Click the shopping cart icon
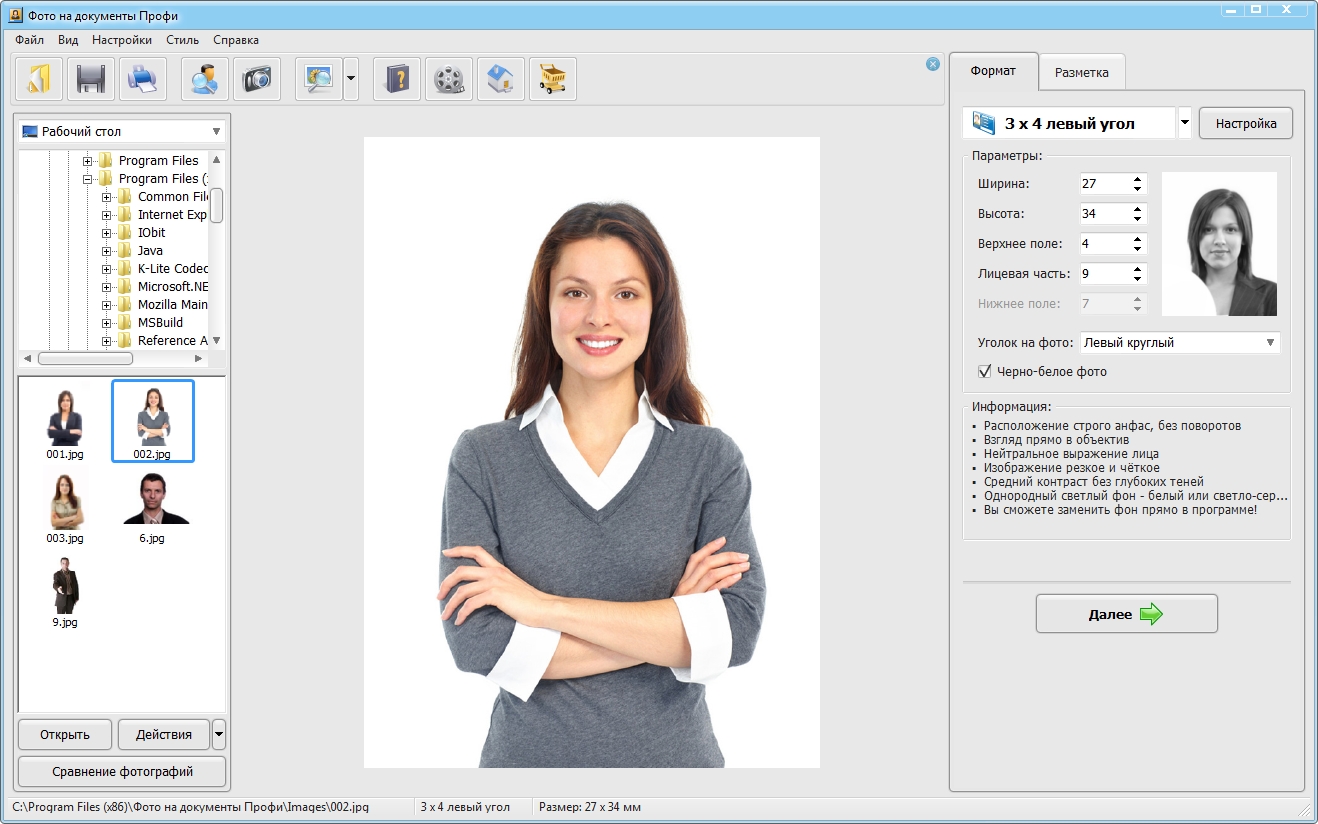1318x824 pixels. (x=553, y=79)
